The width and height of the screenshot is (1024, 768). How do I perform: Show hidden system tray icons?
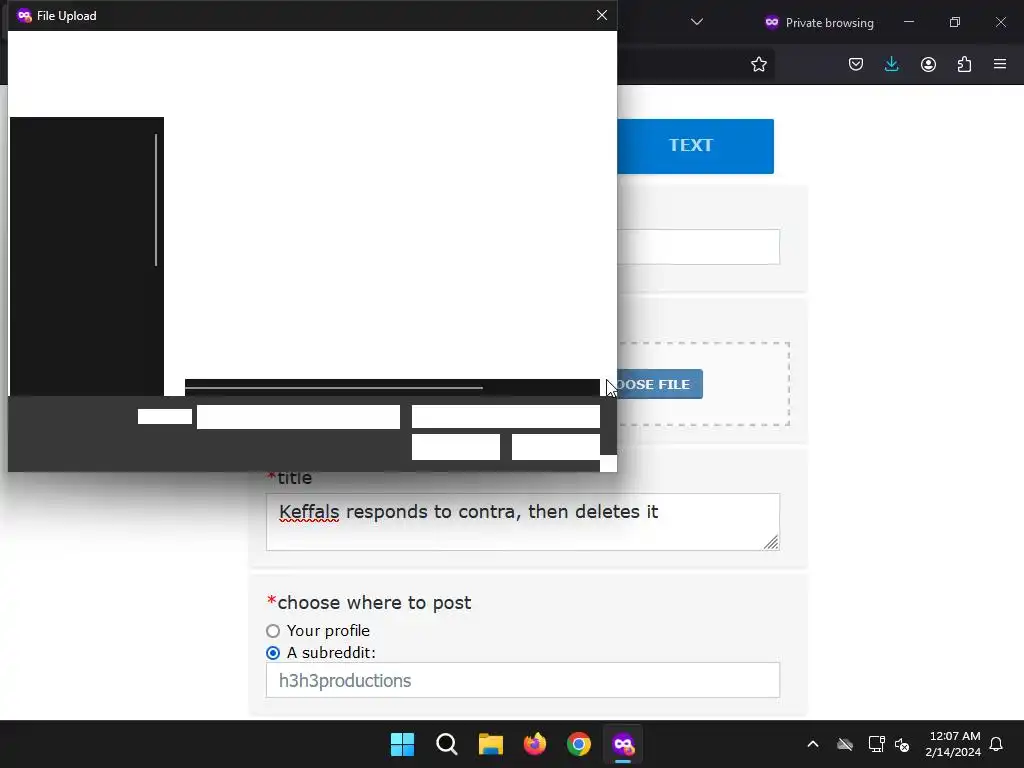click(x=813, y=744)
